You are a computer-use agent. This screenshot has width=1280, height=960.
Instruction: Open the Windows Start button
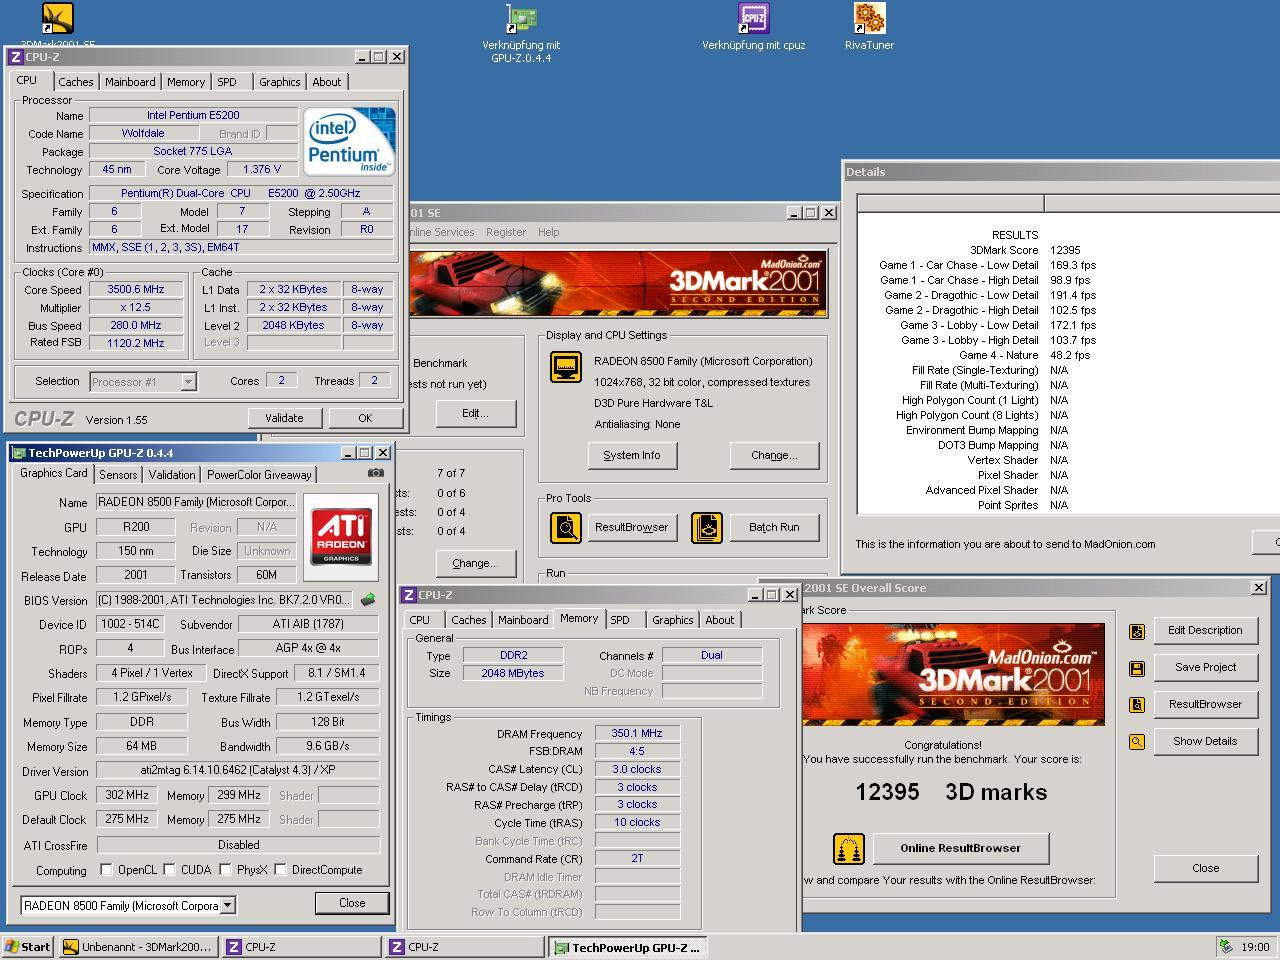click(28, 947)
